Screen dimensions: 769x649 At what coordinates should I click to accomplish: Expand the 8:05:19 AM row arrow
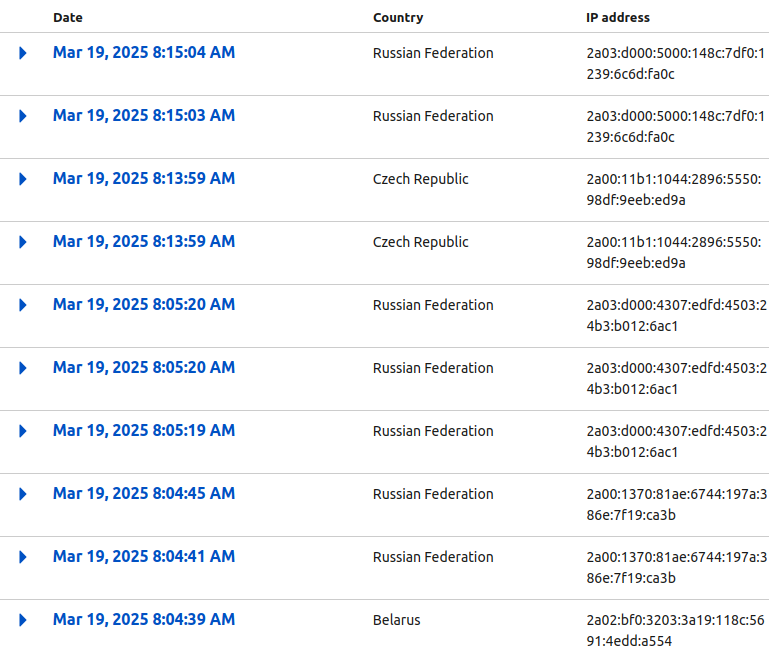pos(23,431)
